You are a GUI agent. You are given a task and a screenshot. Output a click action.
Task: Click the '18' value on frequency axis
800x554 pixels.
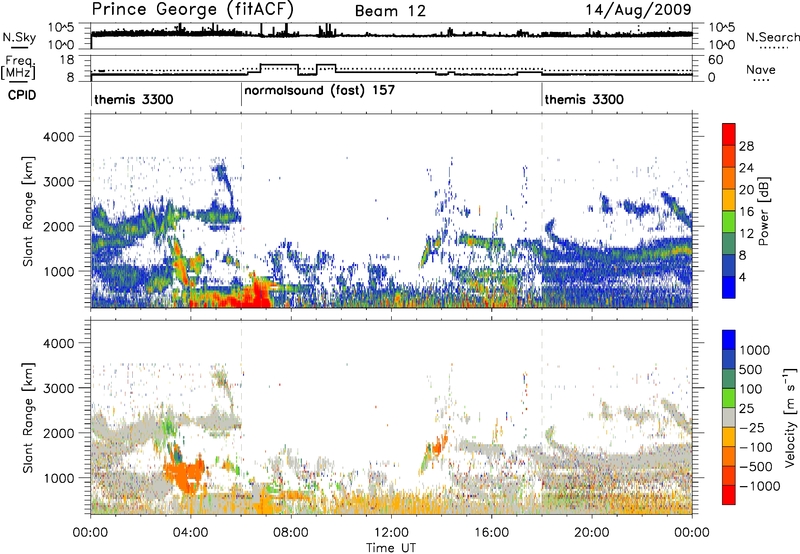coord(66,60)
